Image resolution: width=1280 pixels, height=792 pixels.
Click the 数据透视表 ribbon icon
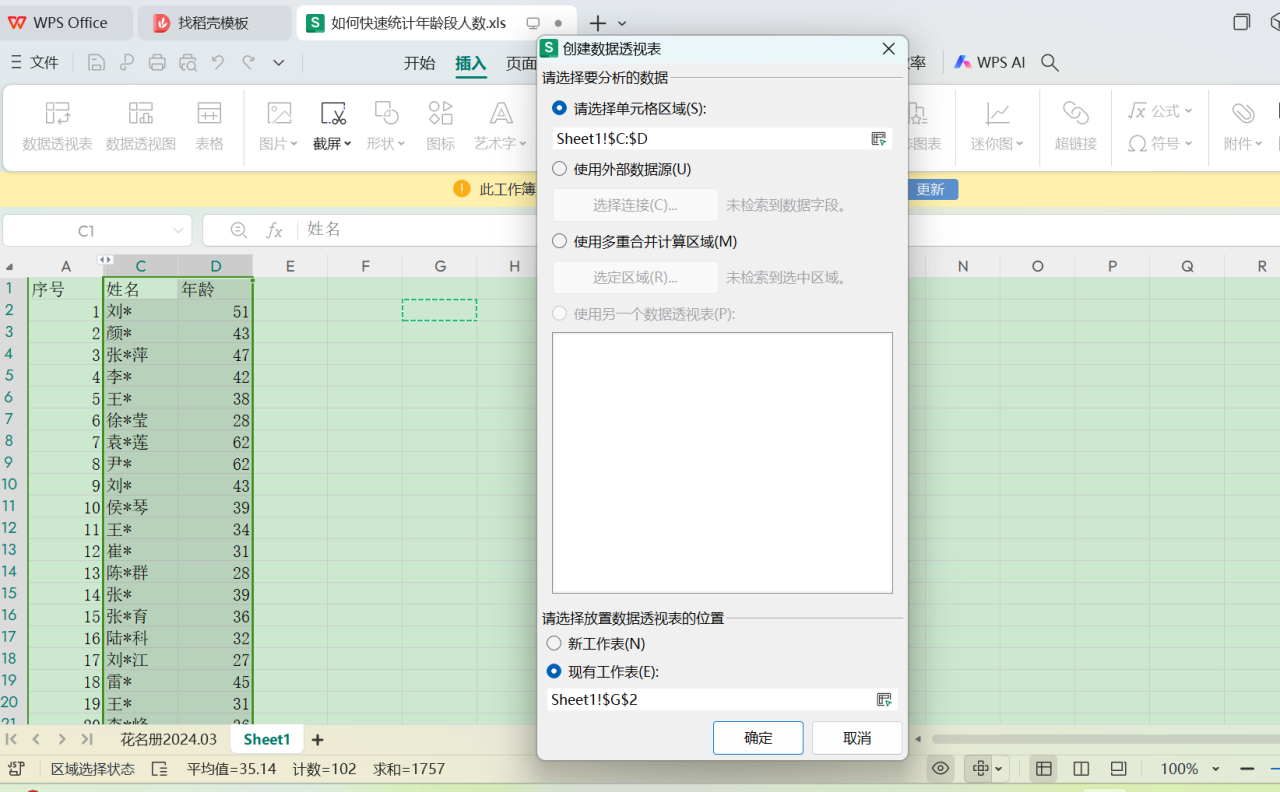[x=58, y=124]
